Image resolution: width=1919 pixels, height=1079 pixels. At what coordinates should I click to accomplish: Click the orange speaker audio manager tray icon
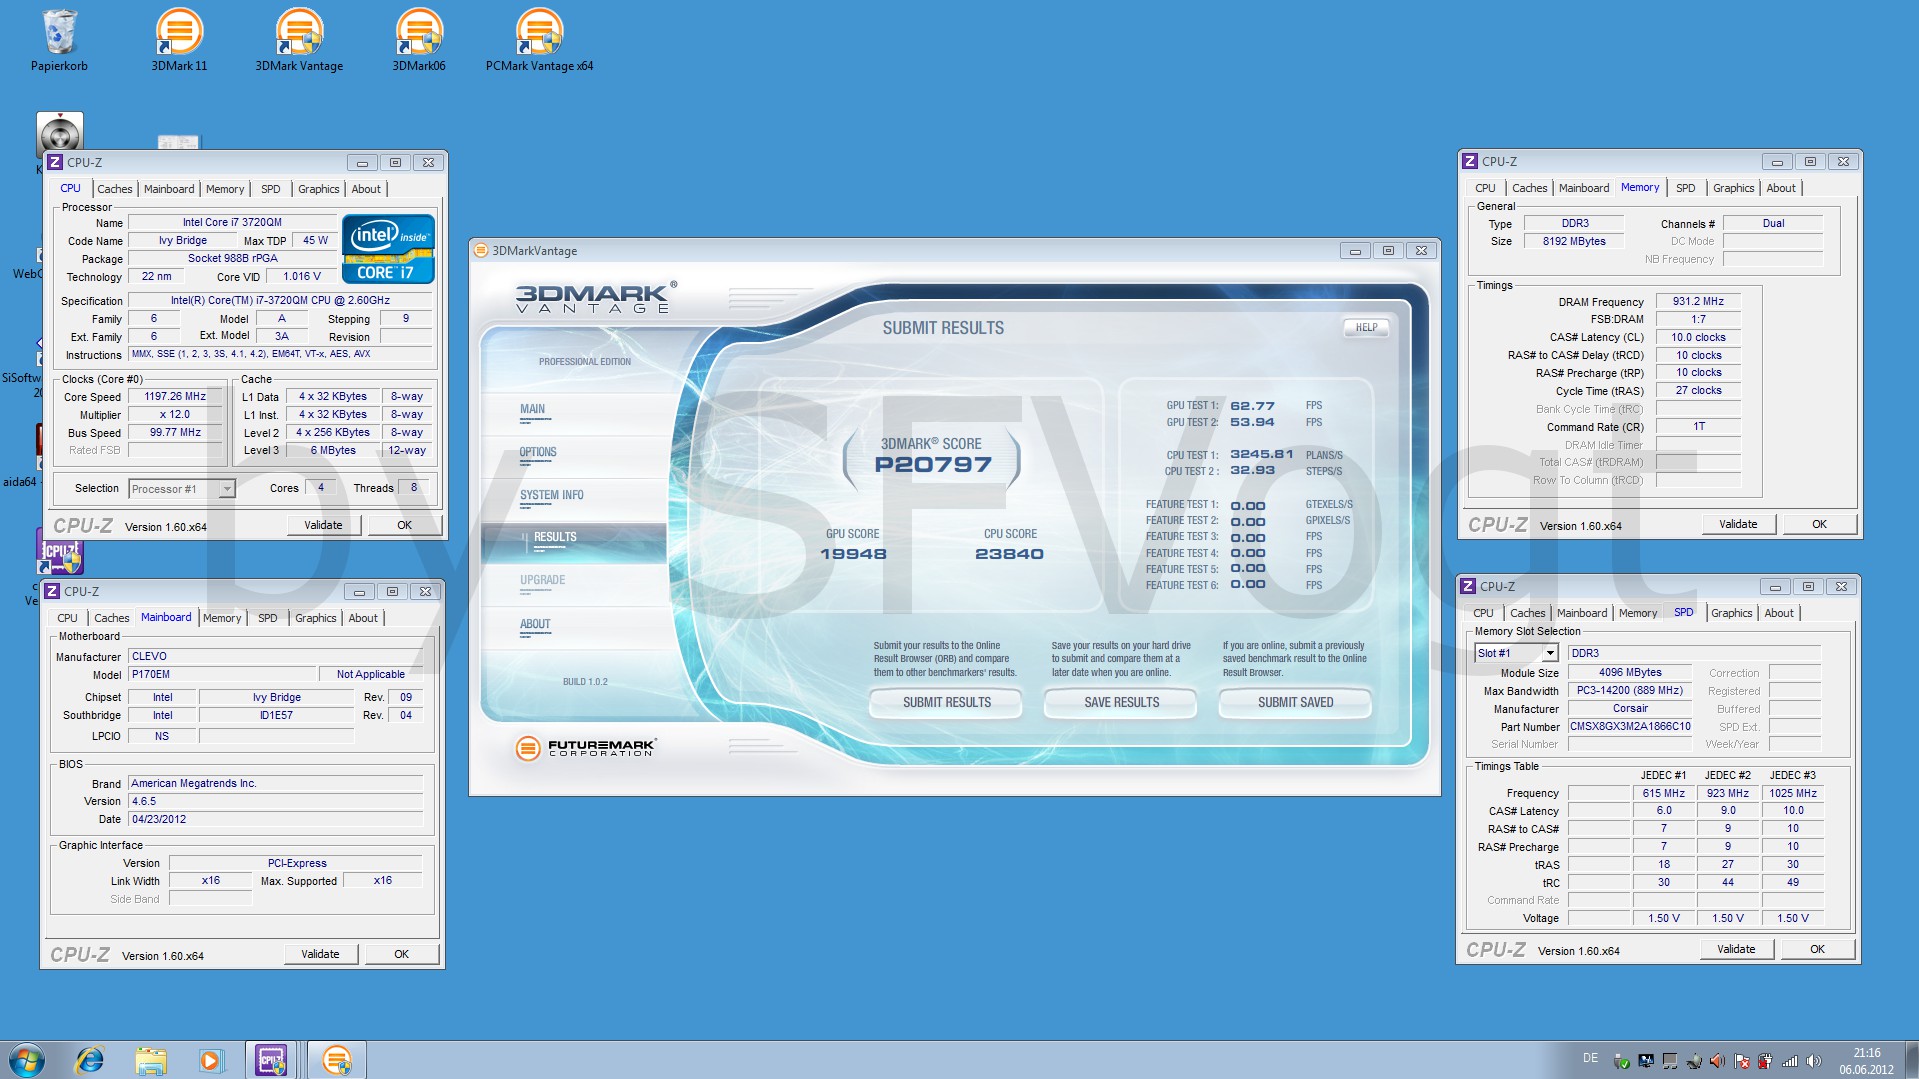[x=1717, y=1061]
